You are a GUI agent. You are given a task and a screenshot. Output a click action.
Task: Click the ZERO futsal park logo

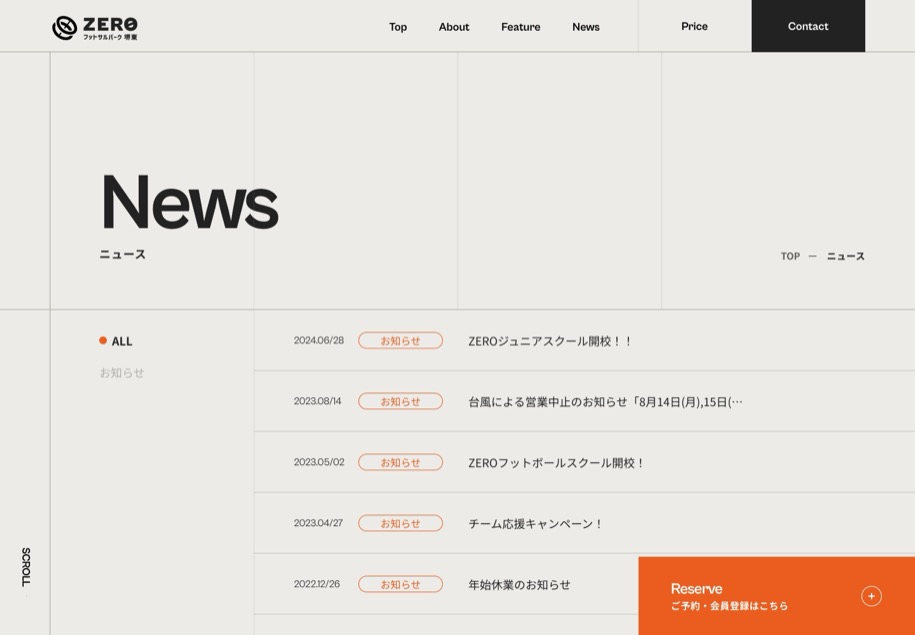click(95, 27)
